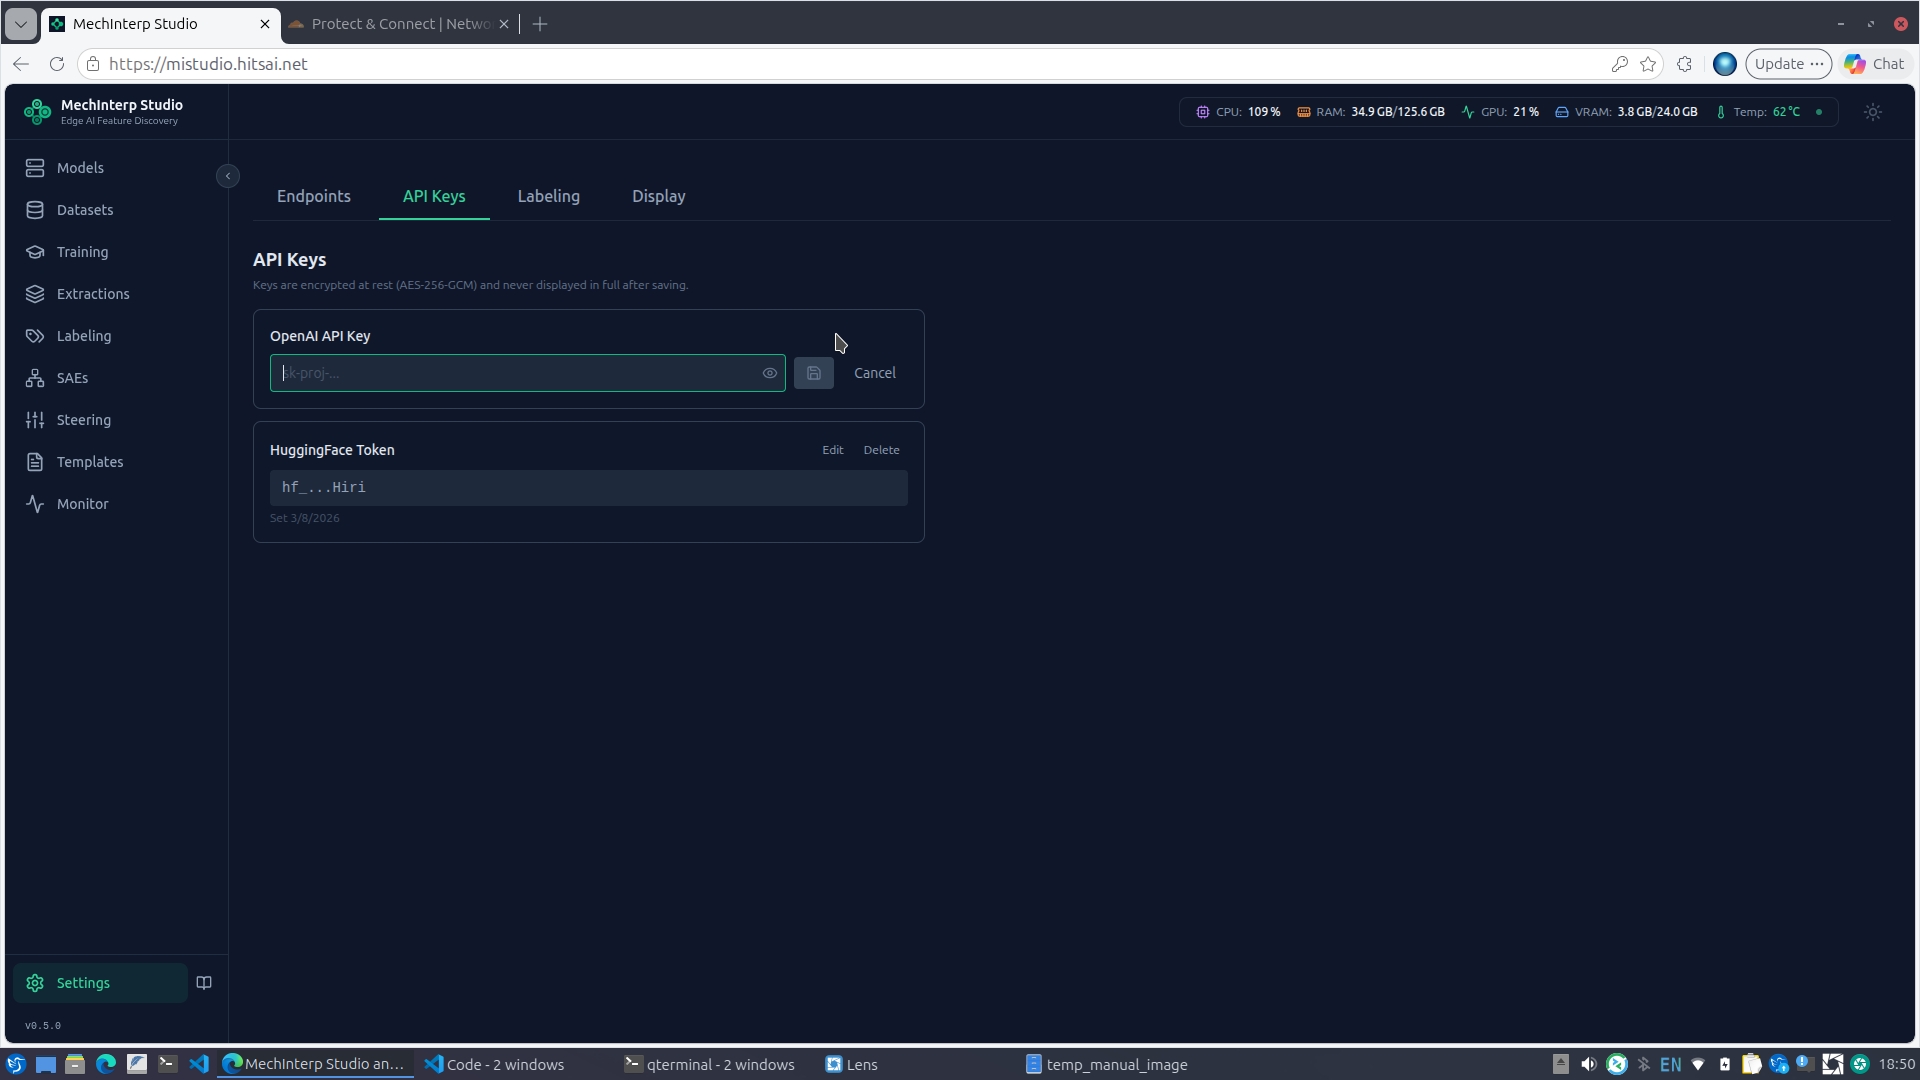This screenshot has width=1920, height=1080.
Task: Cancel editing the OpenAI API key
Action: [875, 373]
